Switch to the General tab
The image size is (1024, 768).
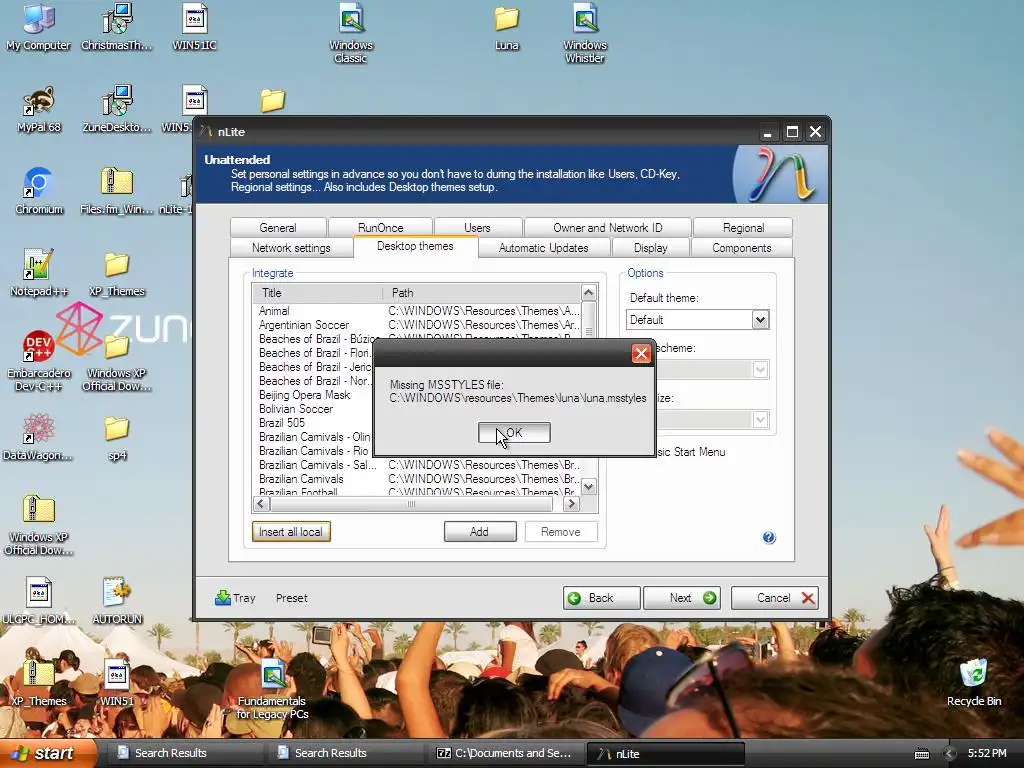click(278, 227)
